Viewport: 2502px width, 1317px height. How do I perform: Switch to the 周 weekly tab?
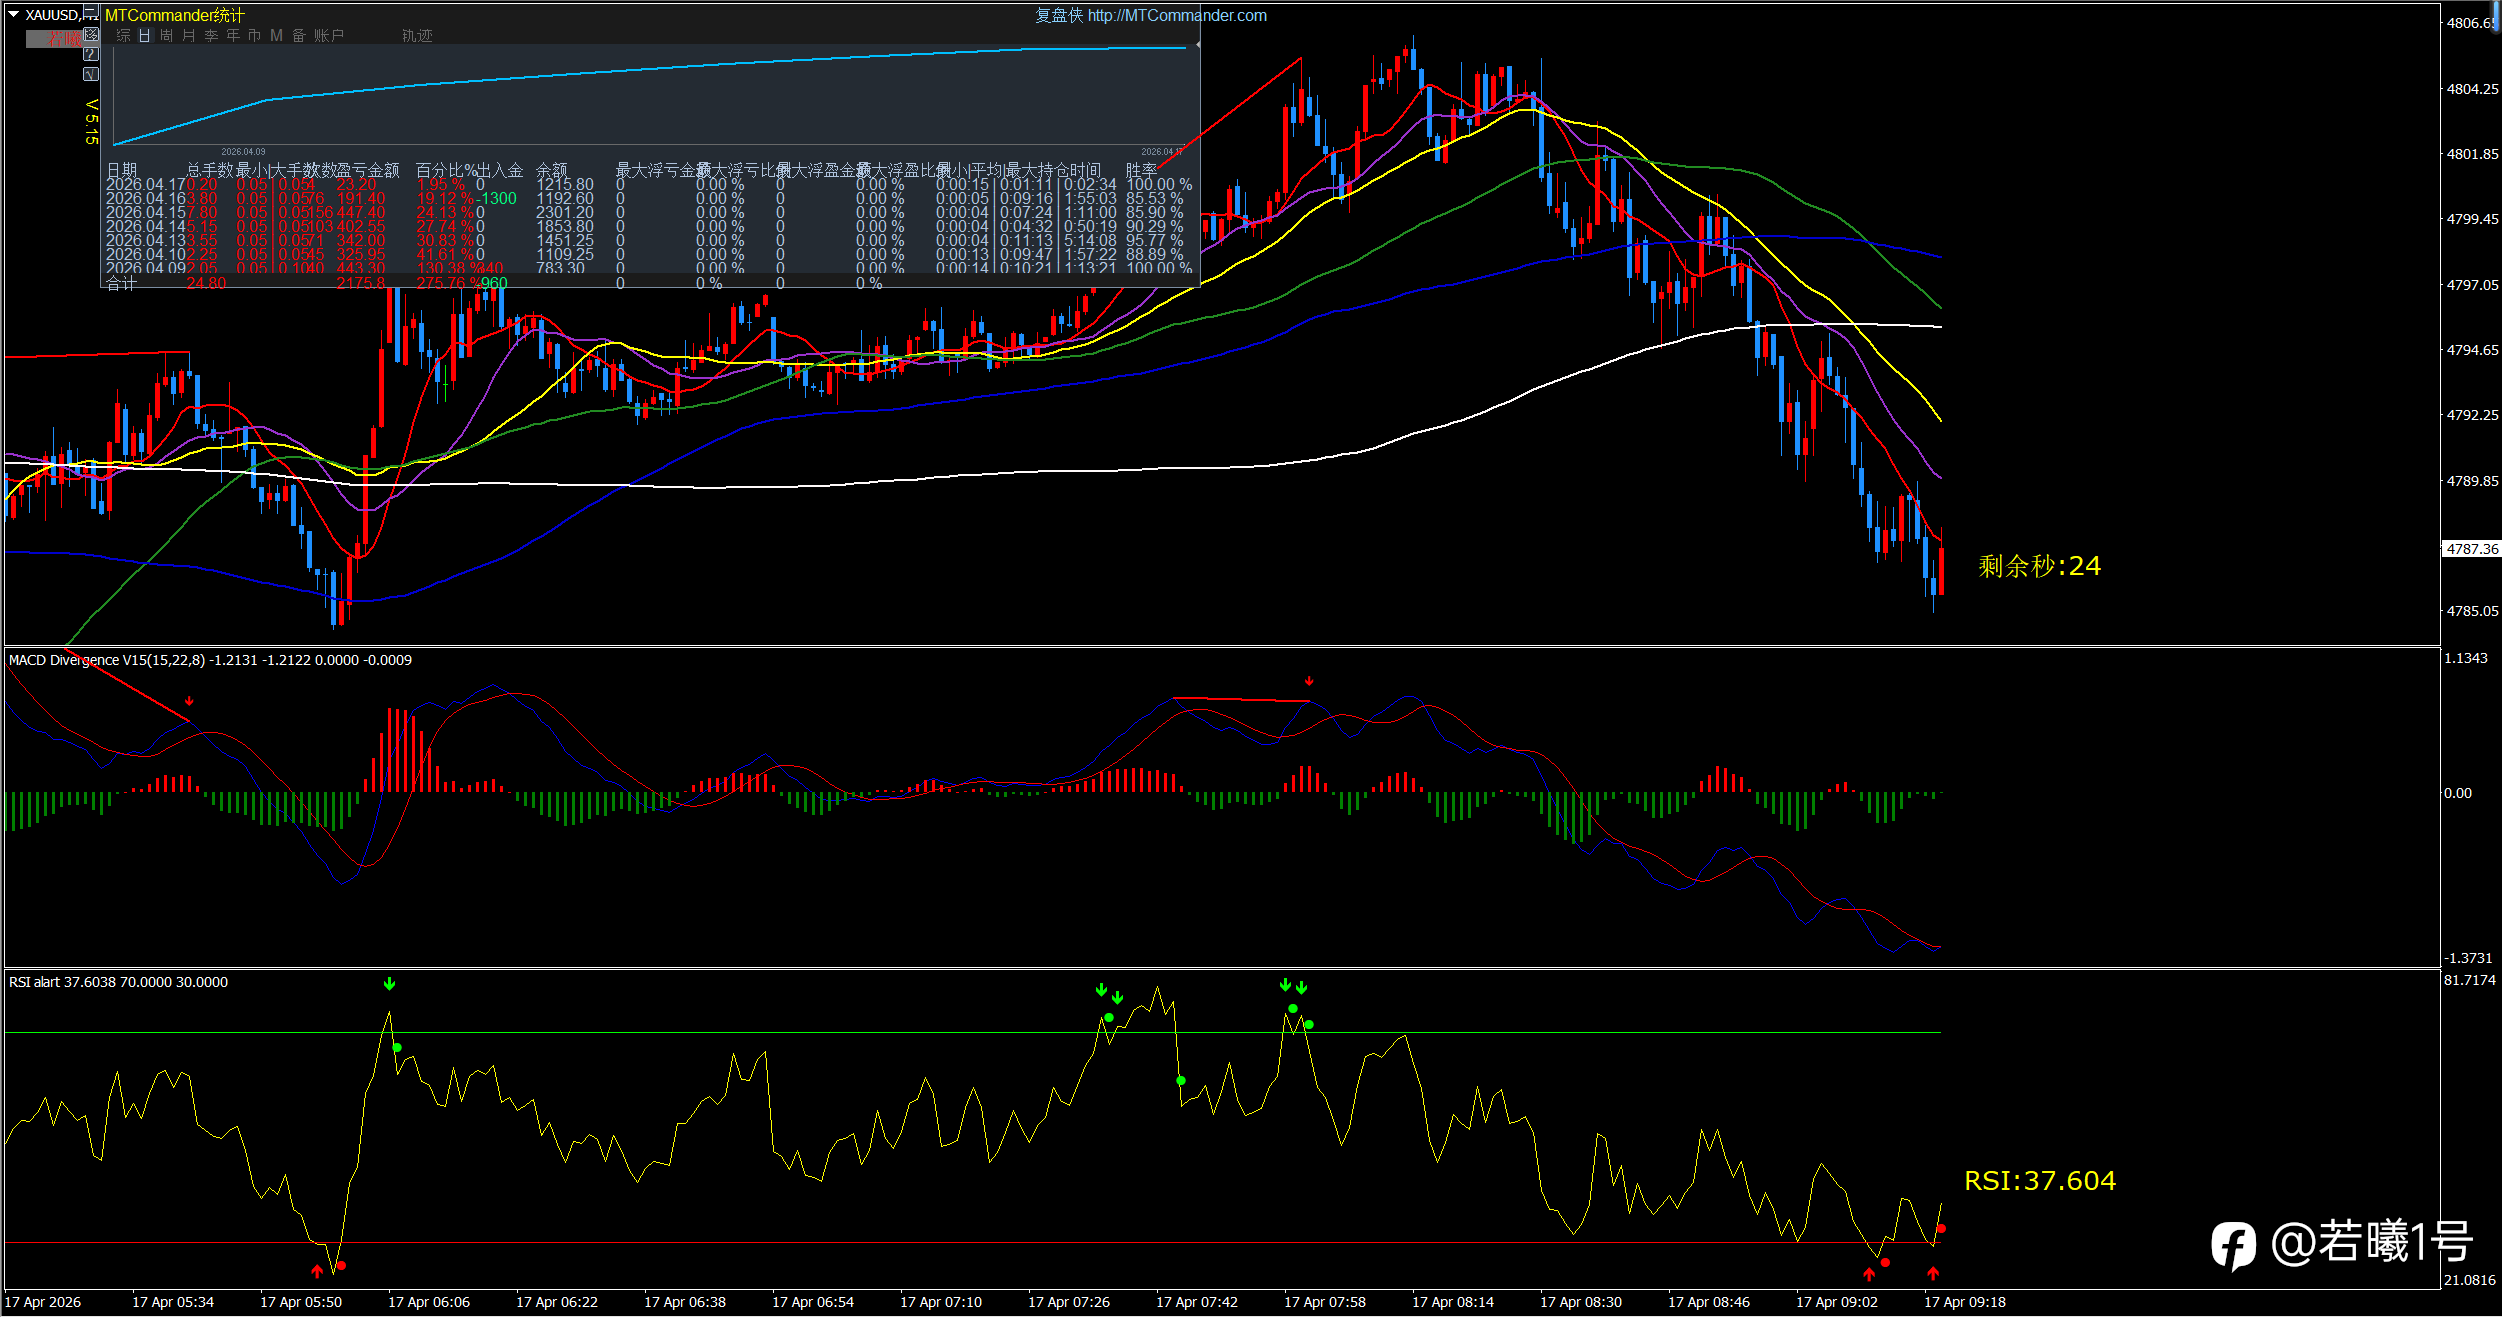[166, 35]
